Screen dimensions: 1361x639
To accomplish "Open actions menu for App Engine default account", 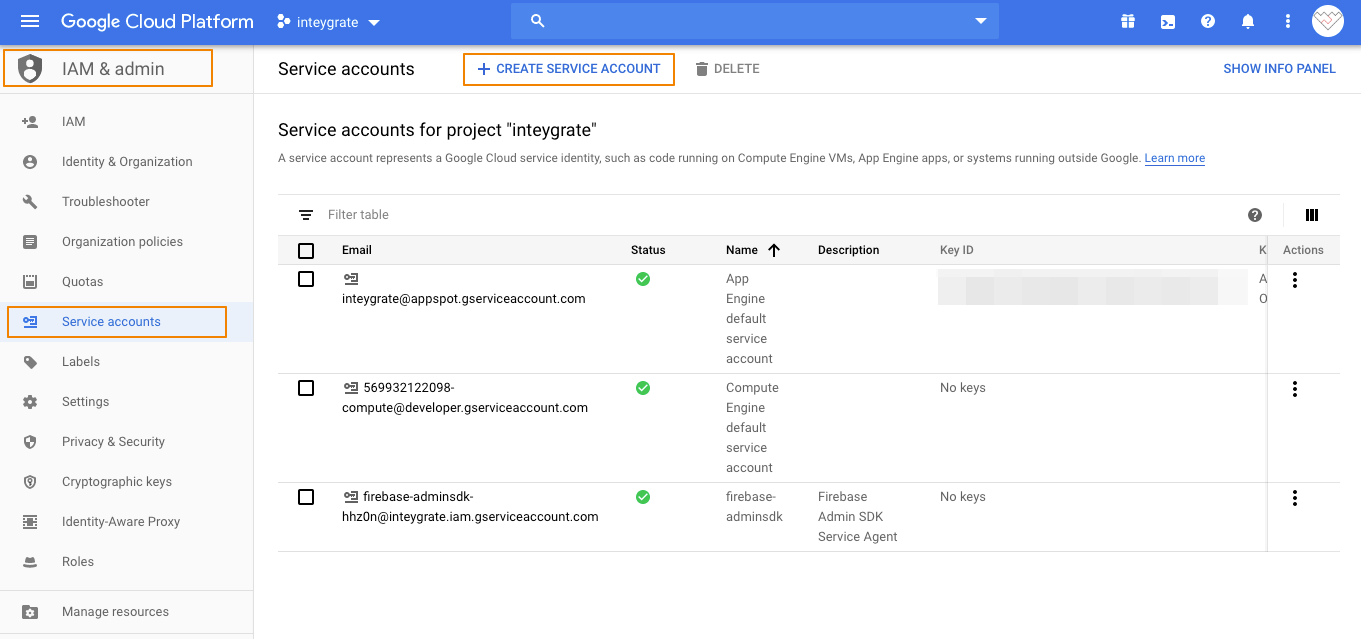I will (x=1295, y=280).
